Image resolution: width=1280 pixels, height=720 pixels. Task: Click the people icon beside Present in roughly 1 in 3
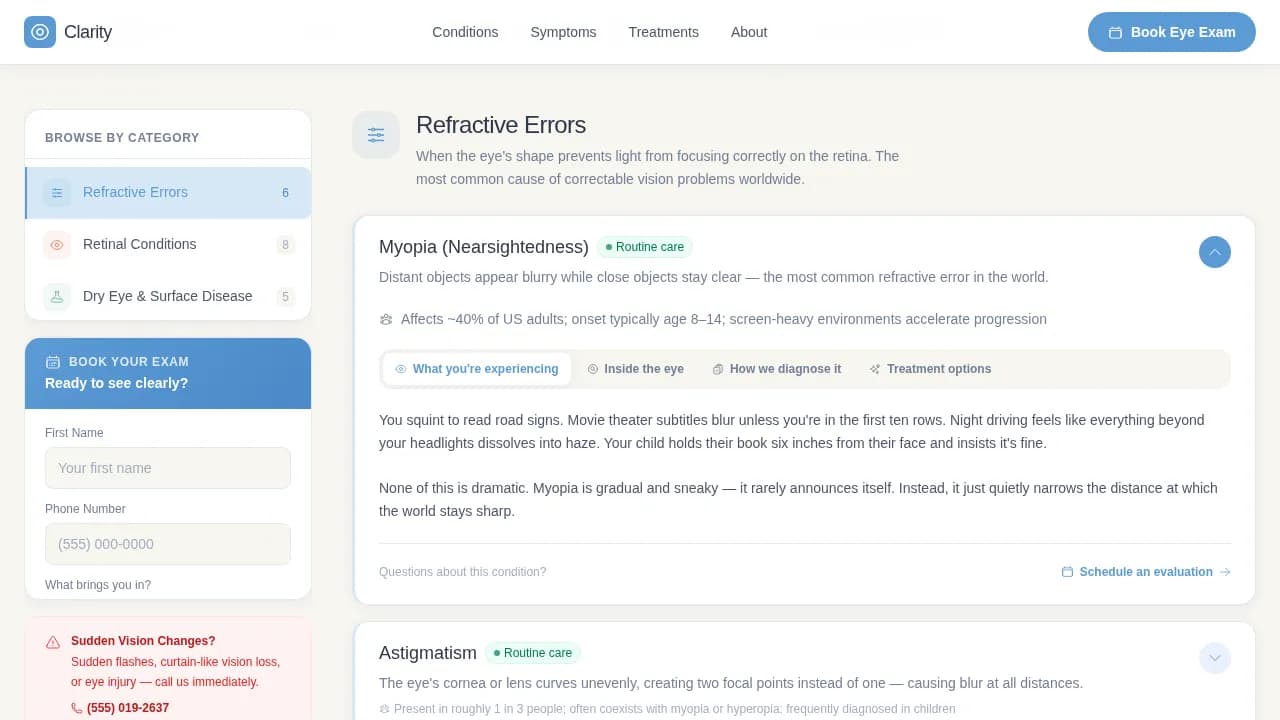385,709
